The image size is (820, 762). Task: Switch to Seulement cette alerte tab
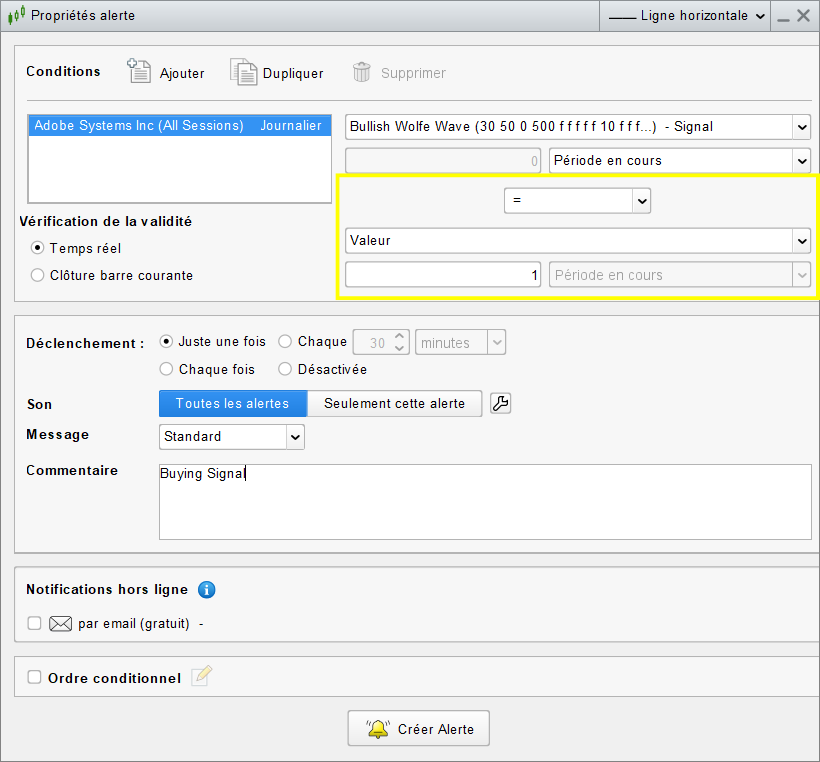pos(394,403)
